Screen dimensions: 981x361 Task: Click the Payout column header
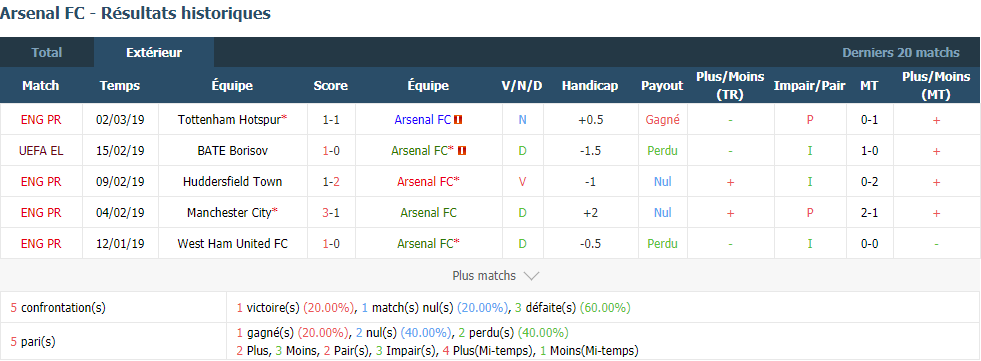click(662, 86)
